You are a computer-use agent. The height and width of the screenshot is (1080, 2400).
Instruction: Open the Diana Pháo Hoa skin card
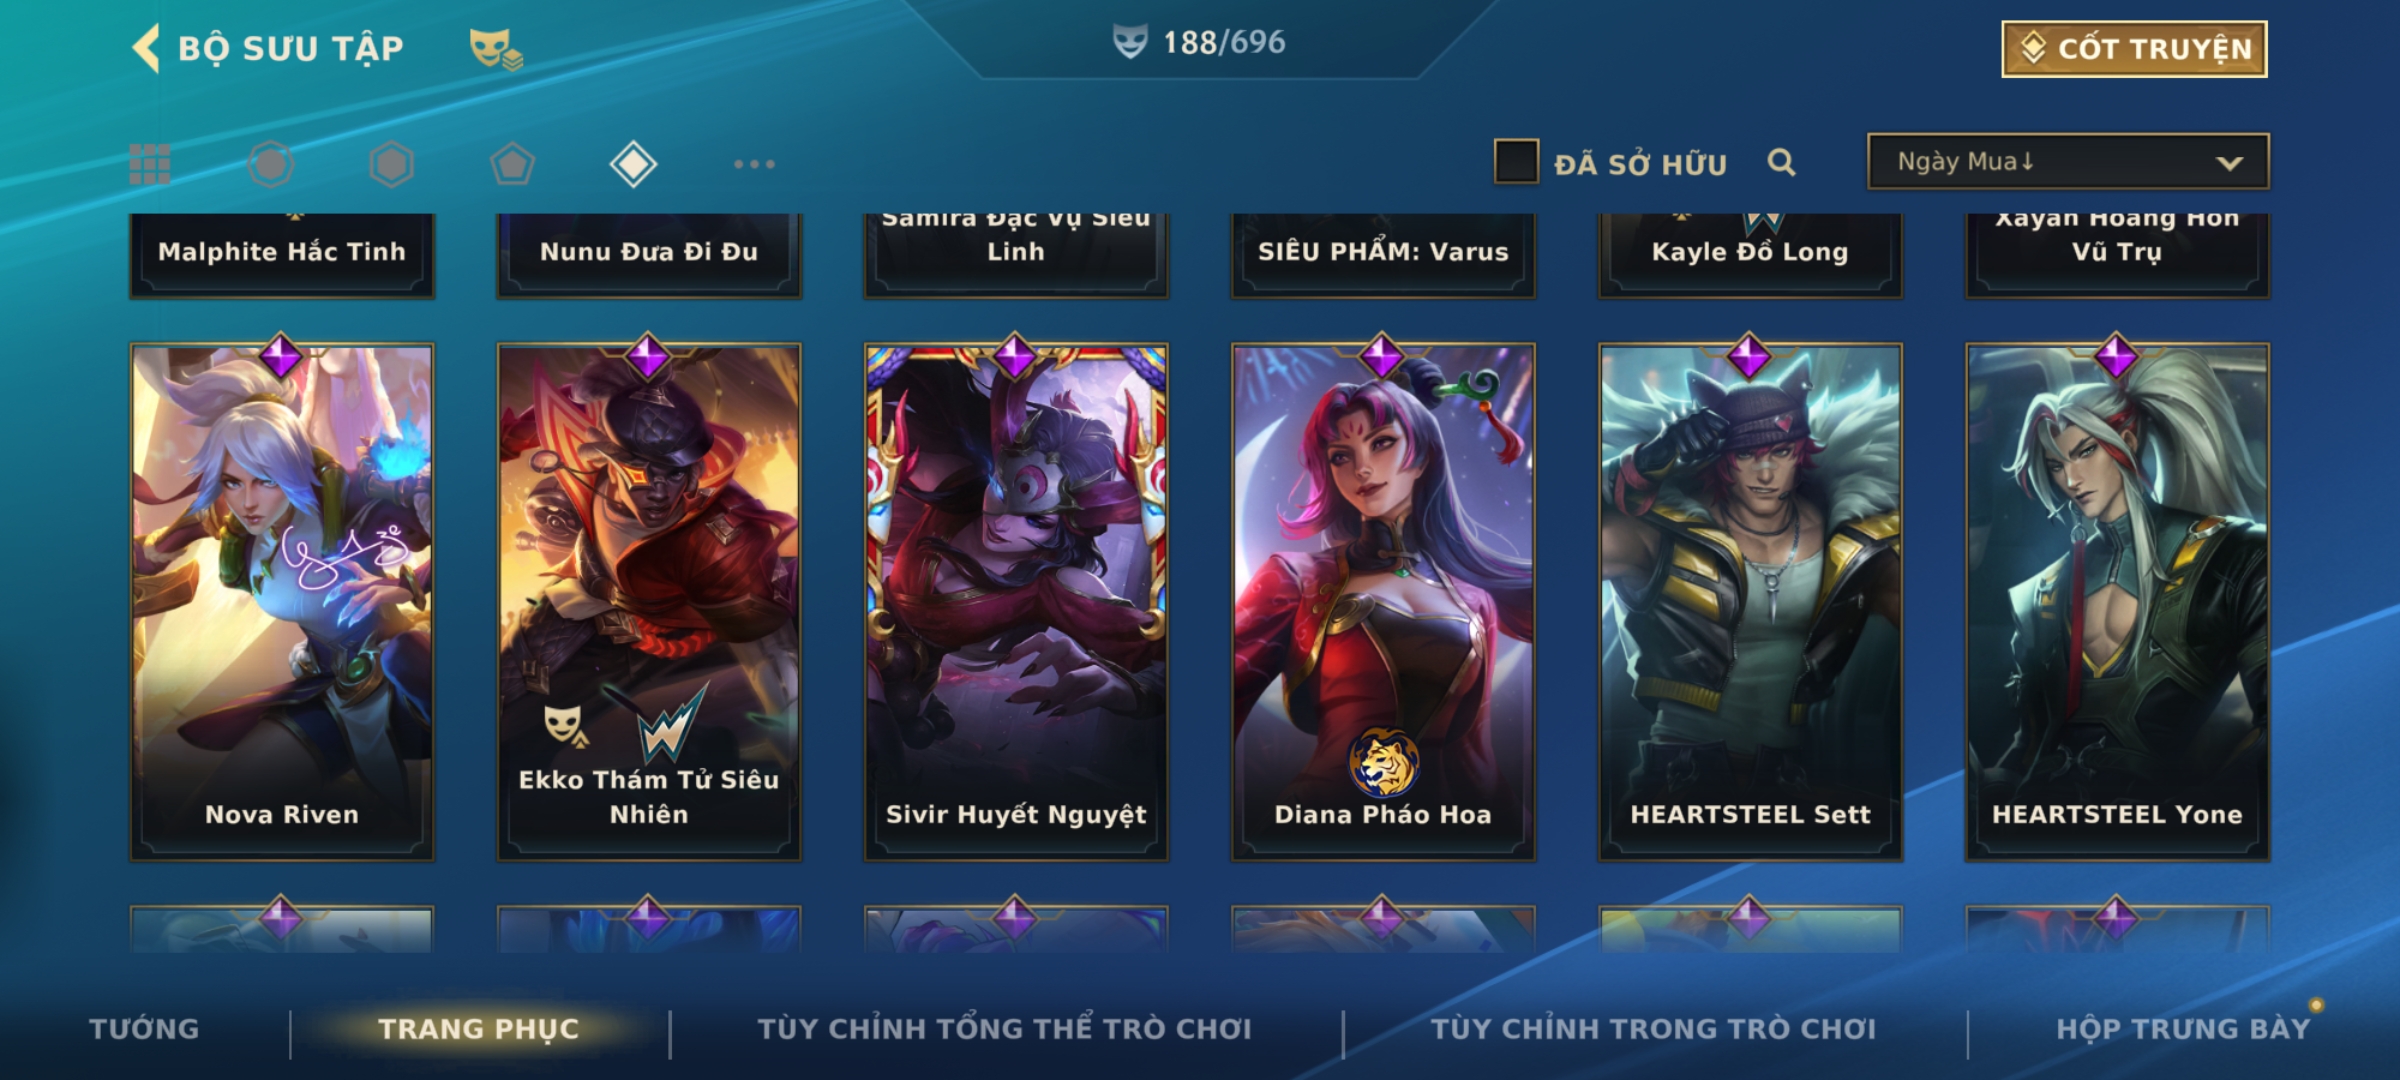1383,602
